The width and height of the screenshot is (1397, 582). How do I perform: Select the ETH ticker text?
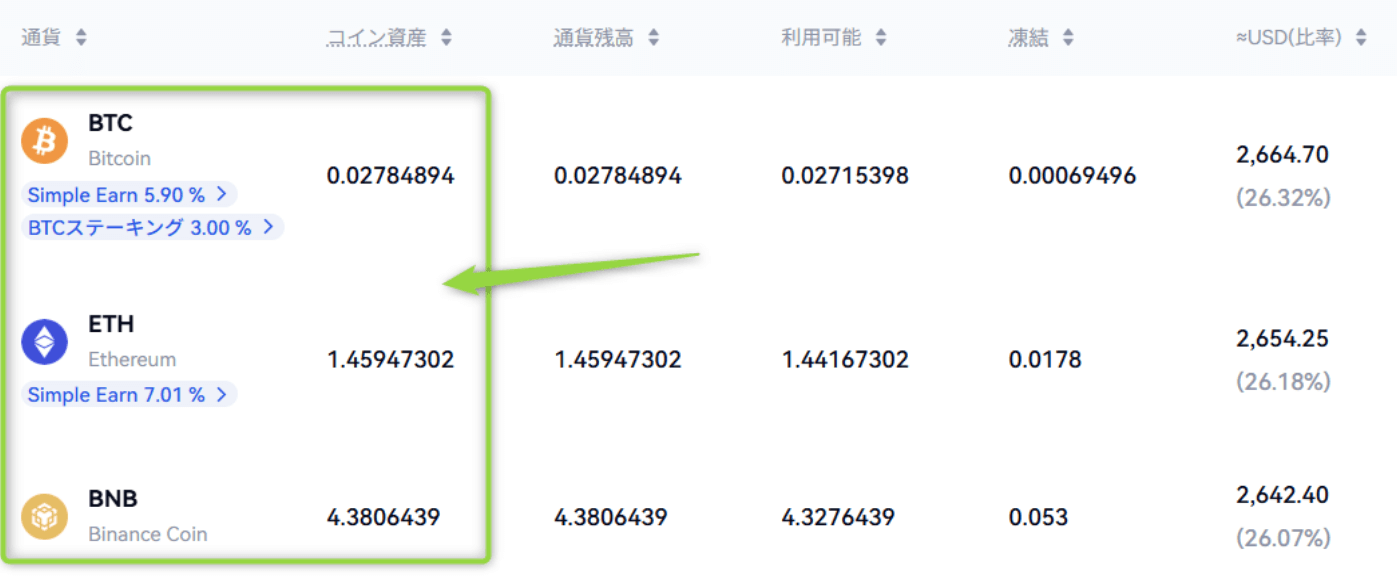click(111, 324)
